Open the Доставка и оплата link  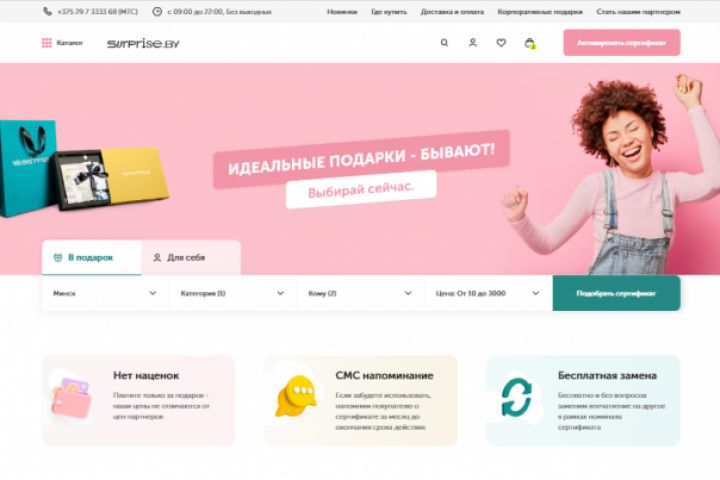pyautogui.click(x=452, y=11)
